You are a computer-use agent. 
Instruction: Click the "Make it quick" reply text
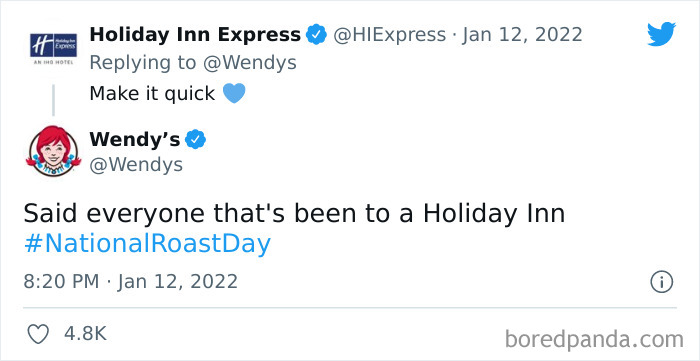(152, 94)
